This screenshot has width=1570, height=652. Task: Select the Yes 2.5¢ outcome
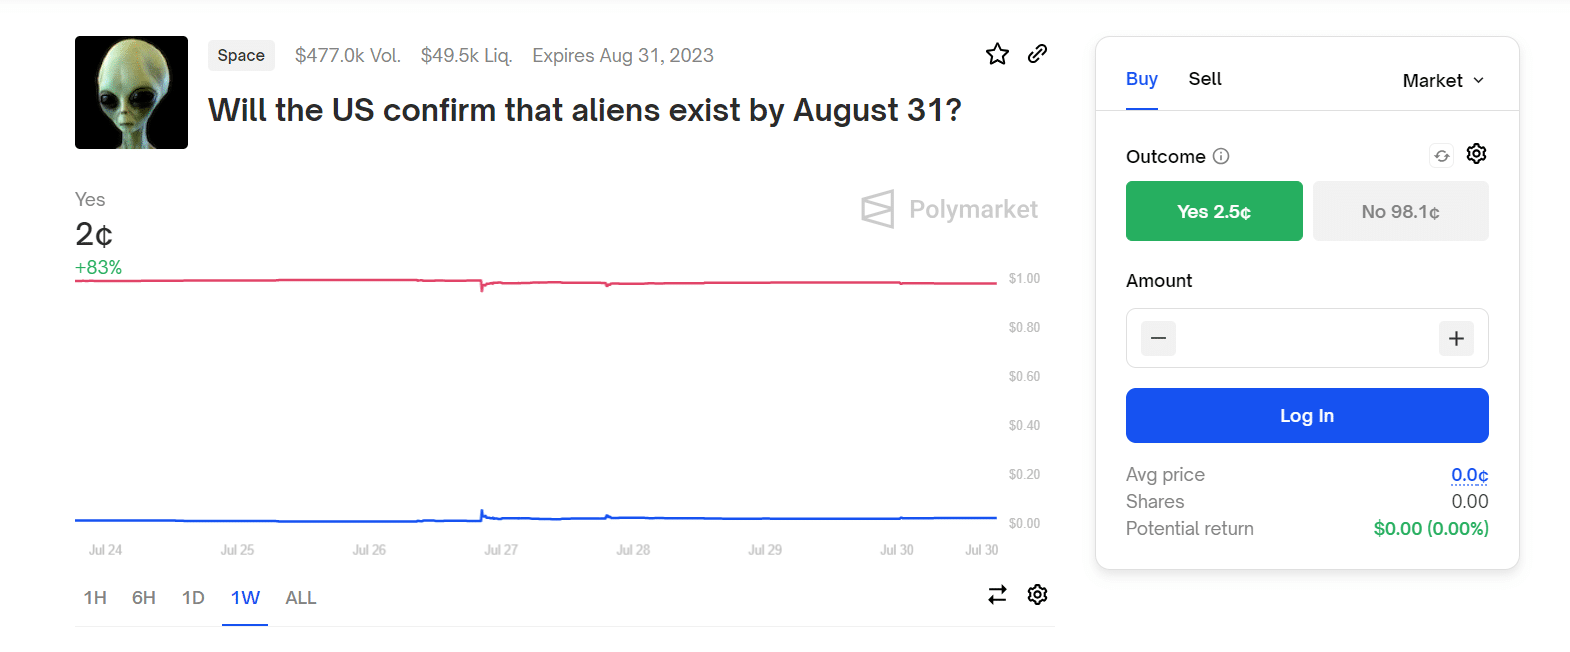point(1214,211)
